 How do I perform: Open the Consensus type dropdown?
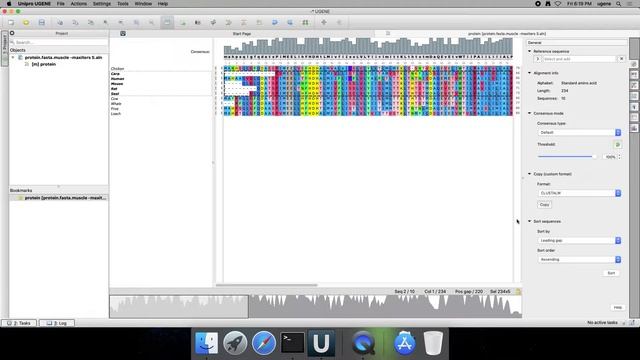579,132
